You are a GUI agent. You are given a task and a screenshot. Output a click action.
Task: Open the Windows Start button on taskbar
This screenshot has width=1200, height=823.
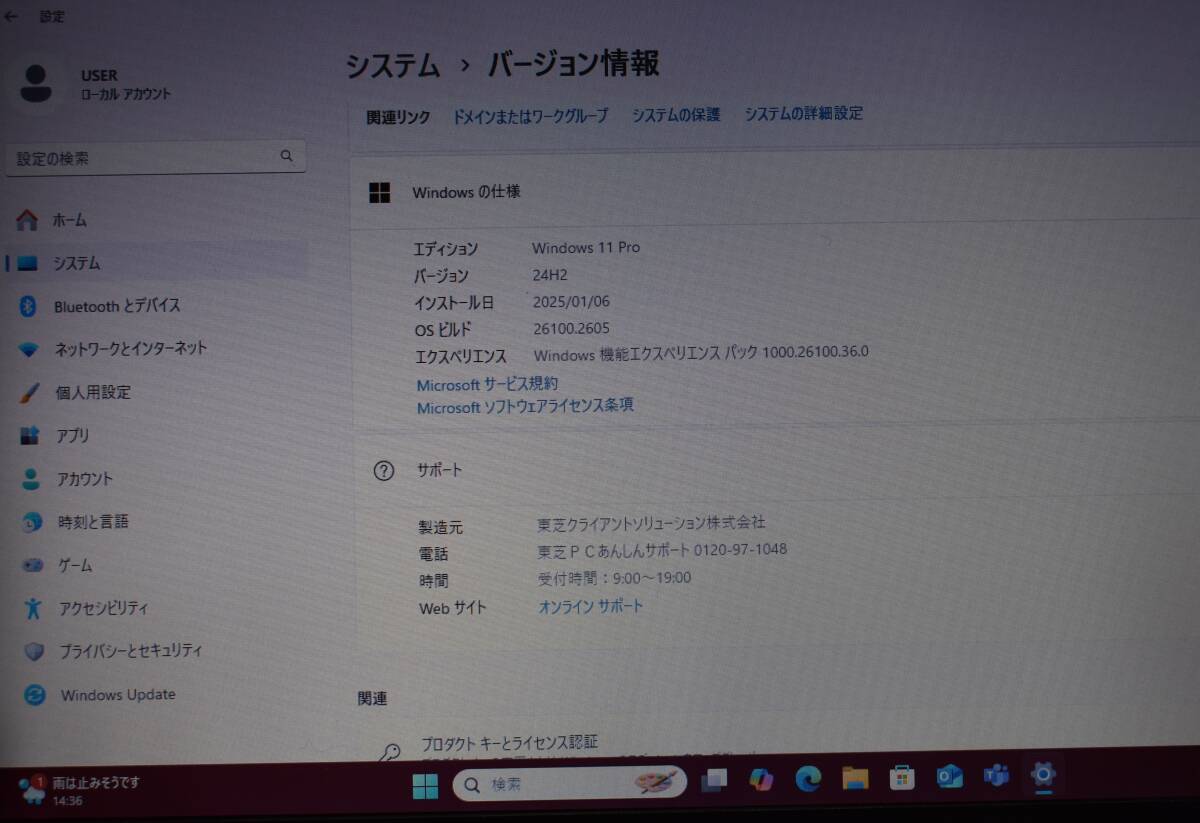point(425,786)
